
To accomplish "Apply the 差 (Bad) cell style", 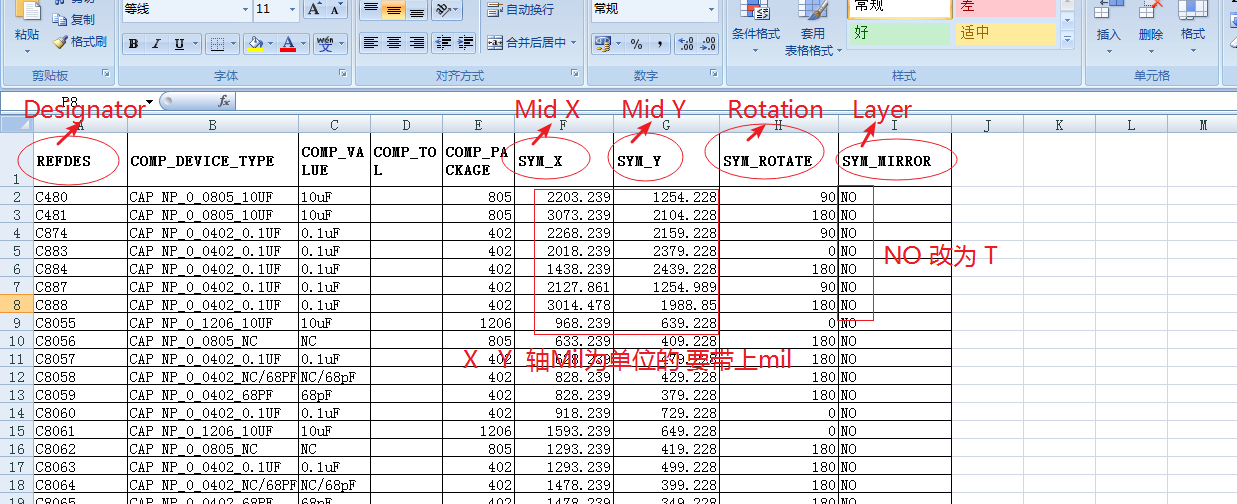I will (x=1004, y=6).
